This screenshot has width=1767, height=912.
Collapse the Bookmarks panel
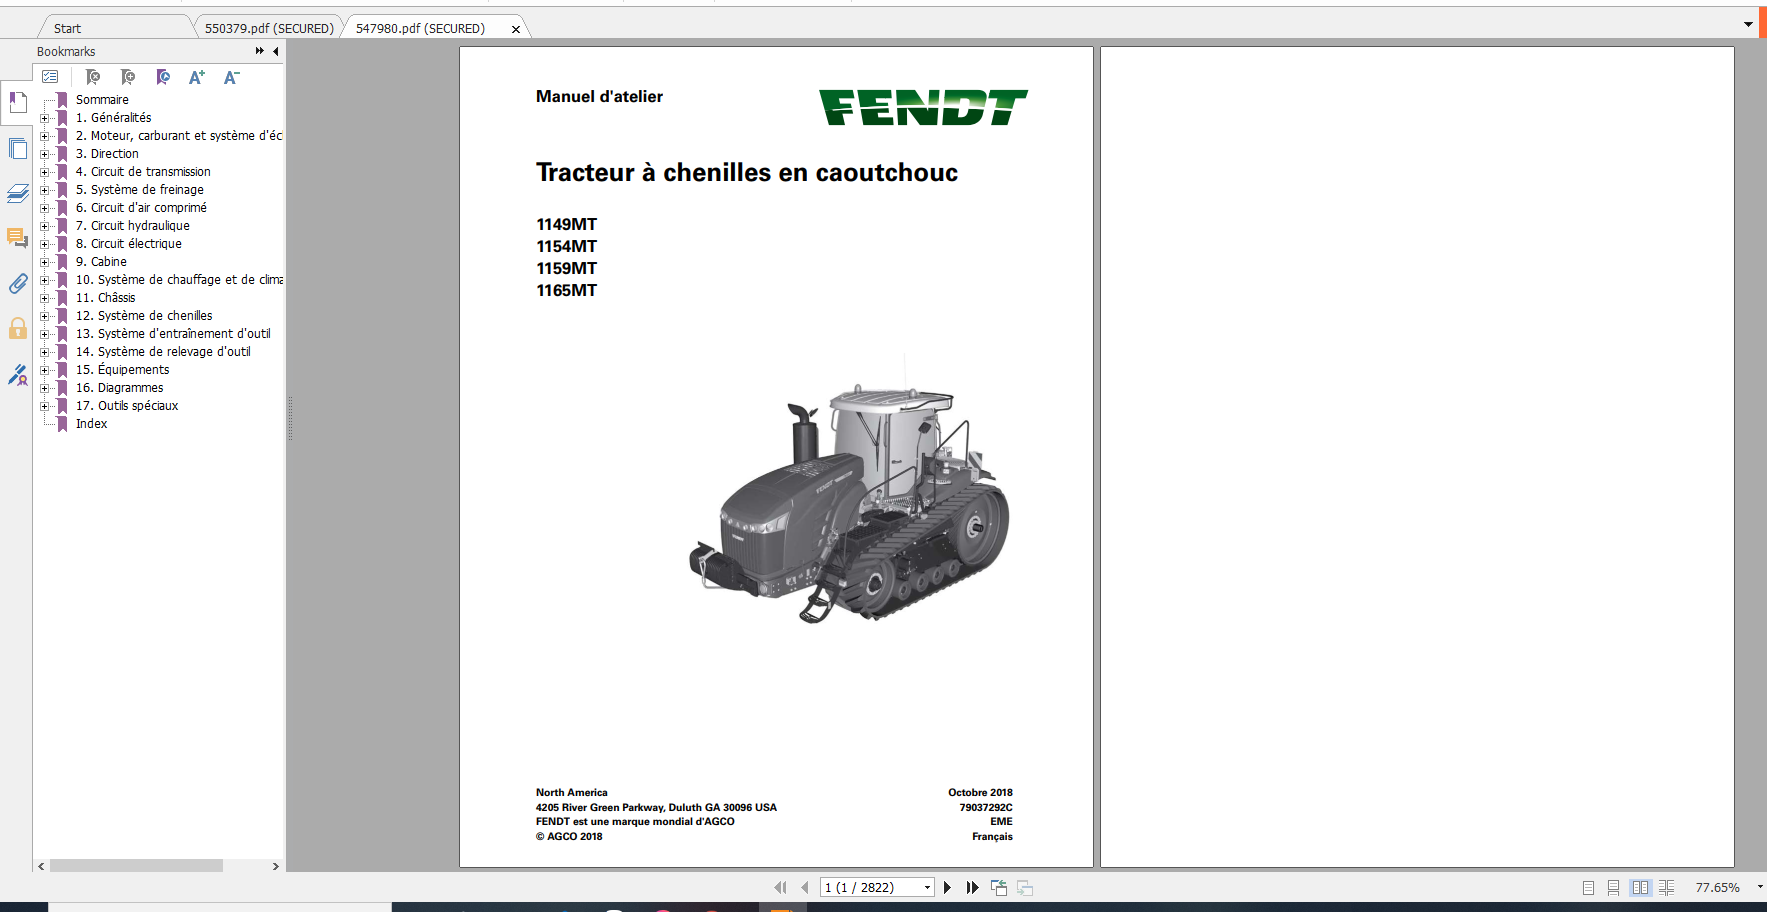tap(258, 51)
